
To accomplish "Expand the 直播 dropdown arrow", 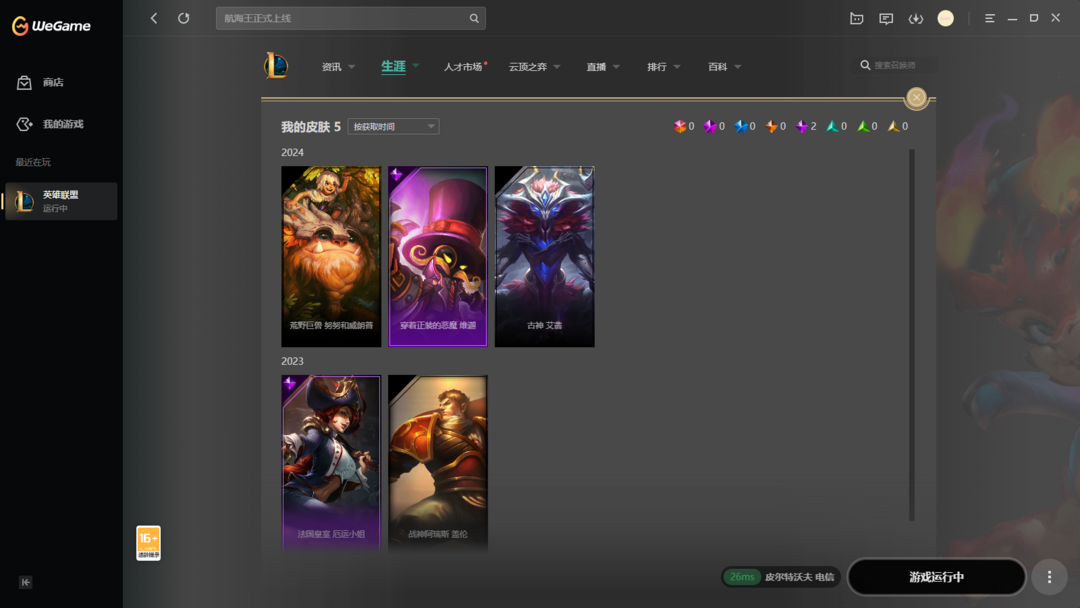I will click(x=616, y=67).
